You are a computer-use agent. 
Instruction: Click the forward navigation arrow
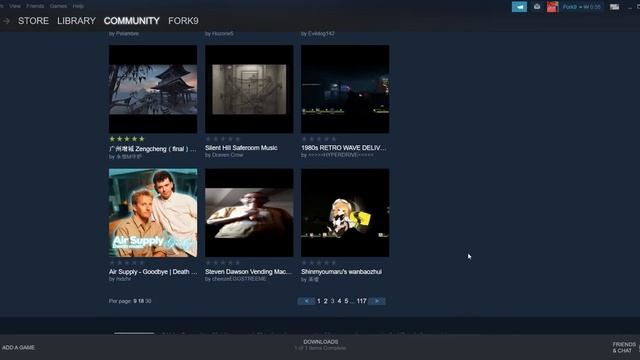[6, 21]
